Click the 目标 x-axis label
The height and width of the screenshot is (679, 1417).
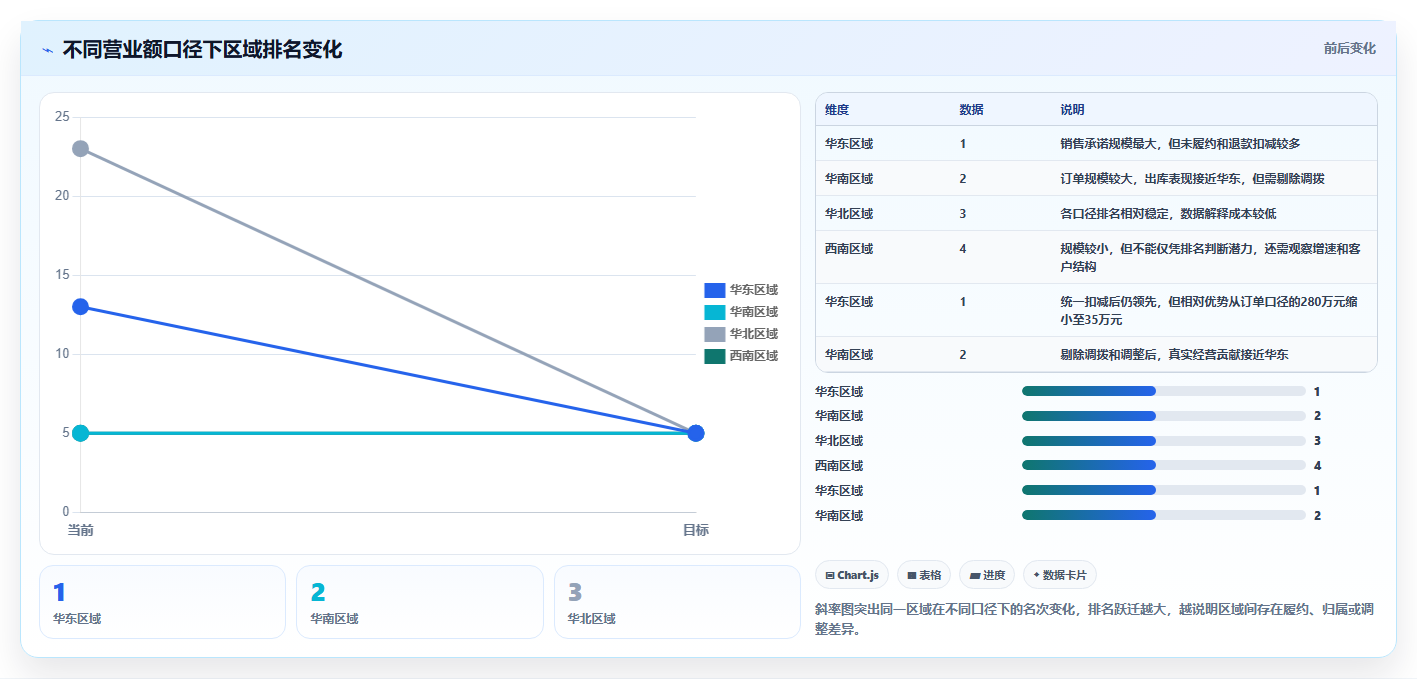(696, 530)
